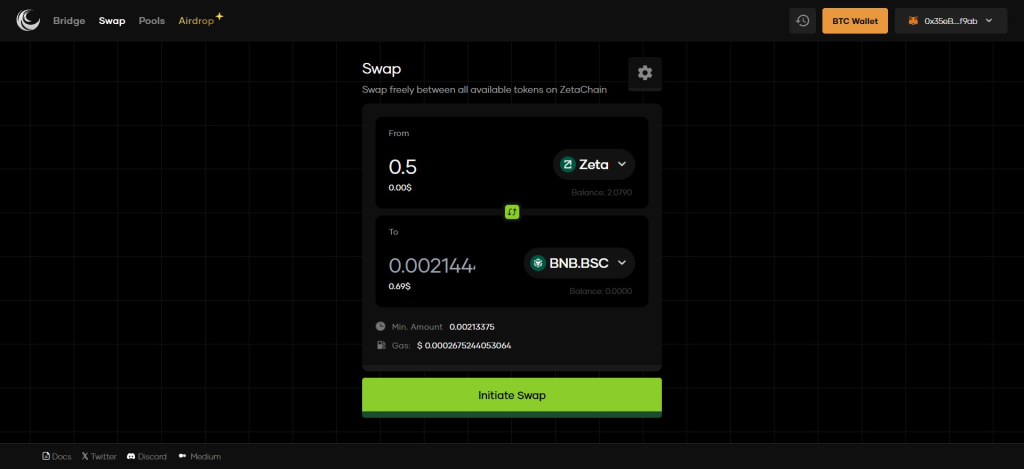Click the BTC Wallet button
The height and width of the screenshot is (469, 1024).
click(855, 21)
